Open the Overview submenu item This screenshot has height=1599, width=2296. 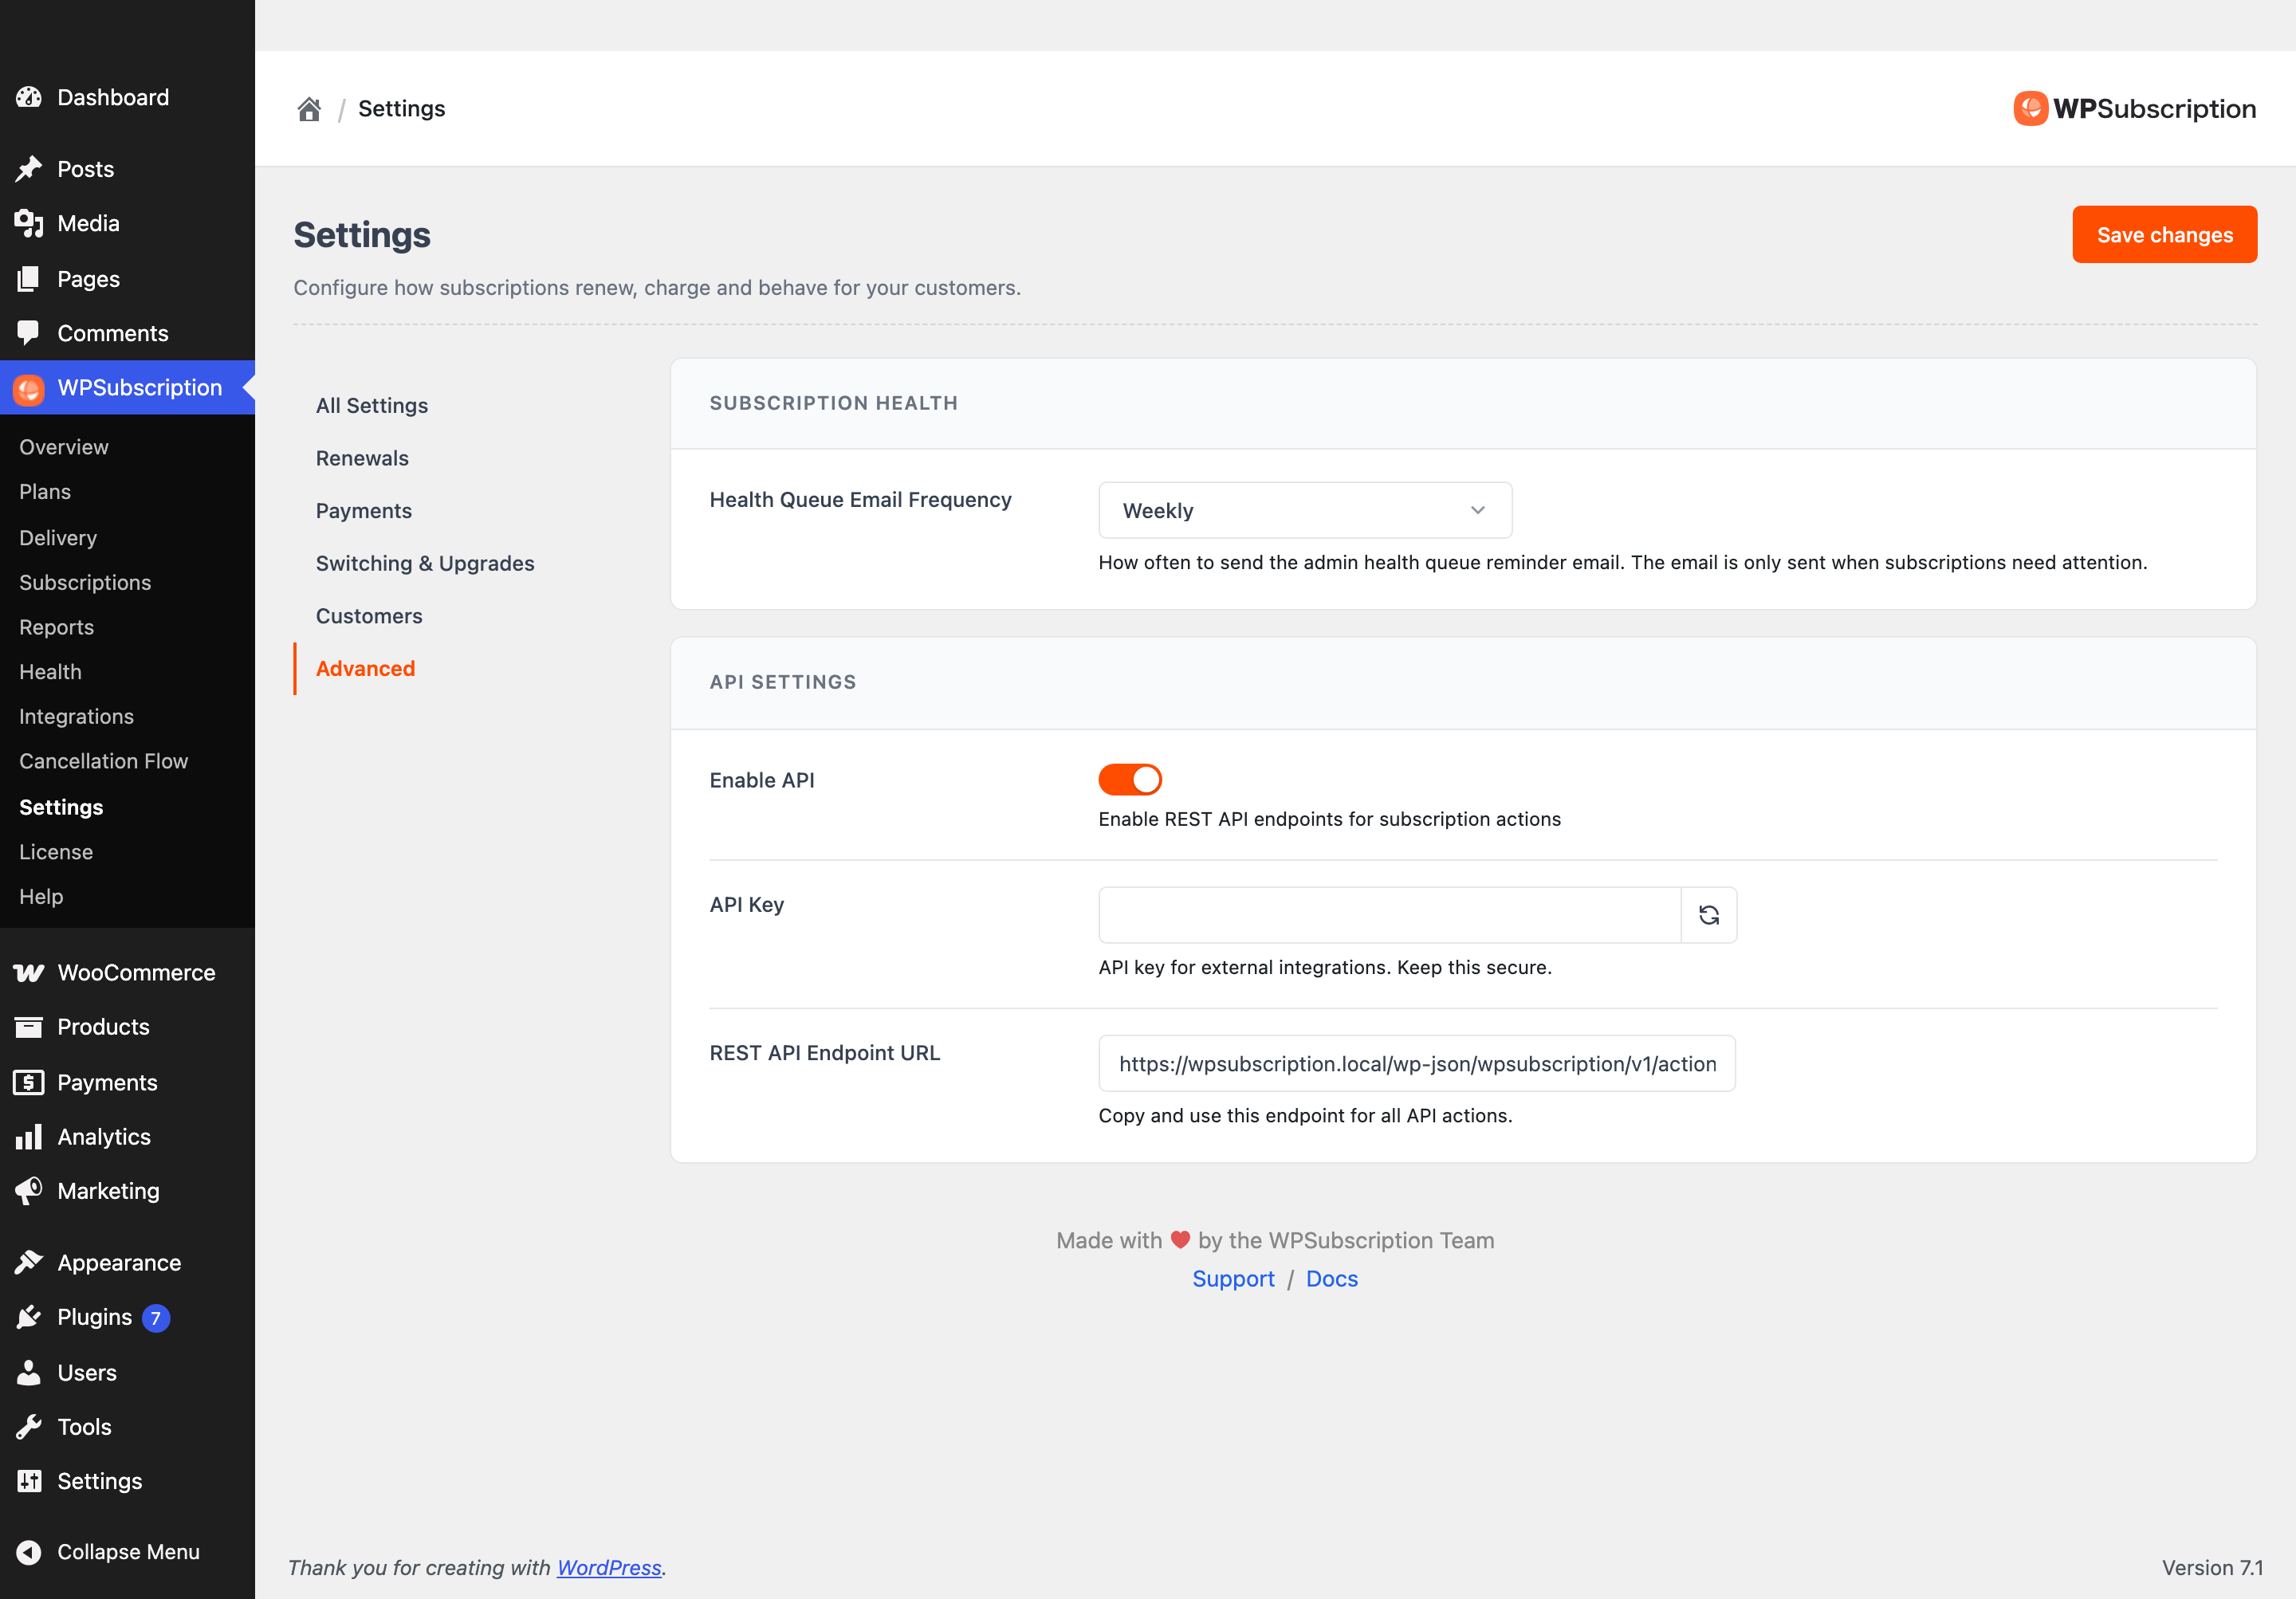64,447
